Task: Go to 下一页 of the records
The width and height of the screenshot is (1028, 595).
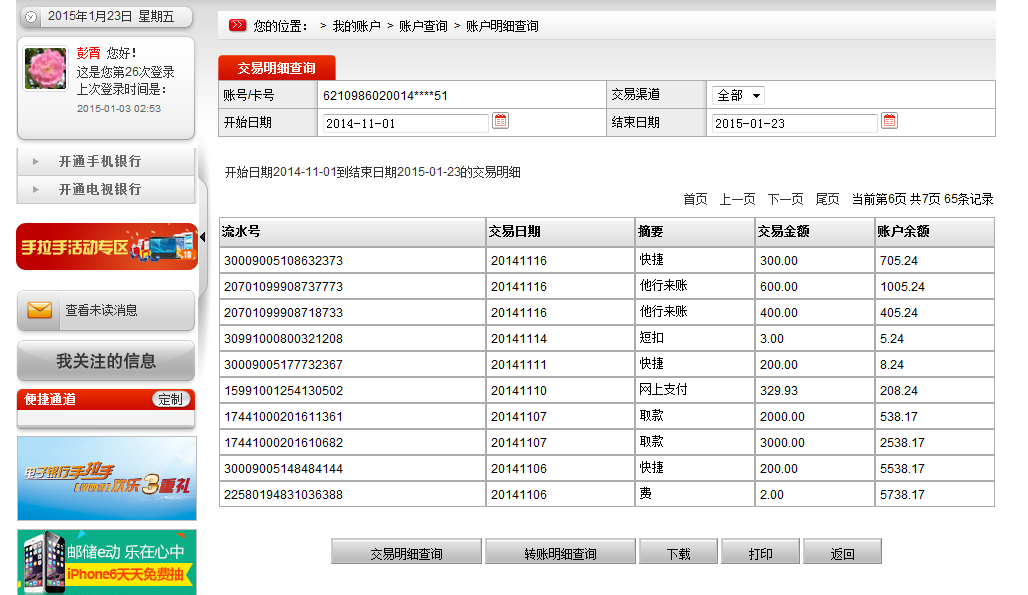Action: coord(785,199)
